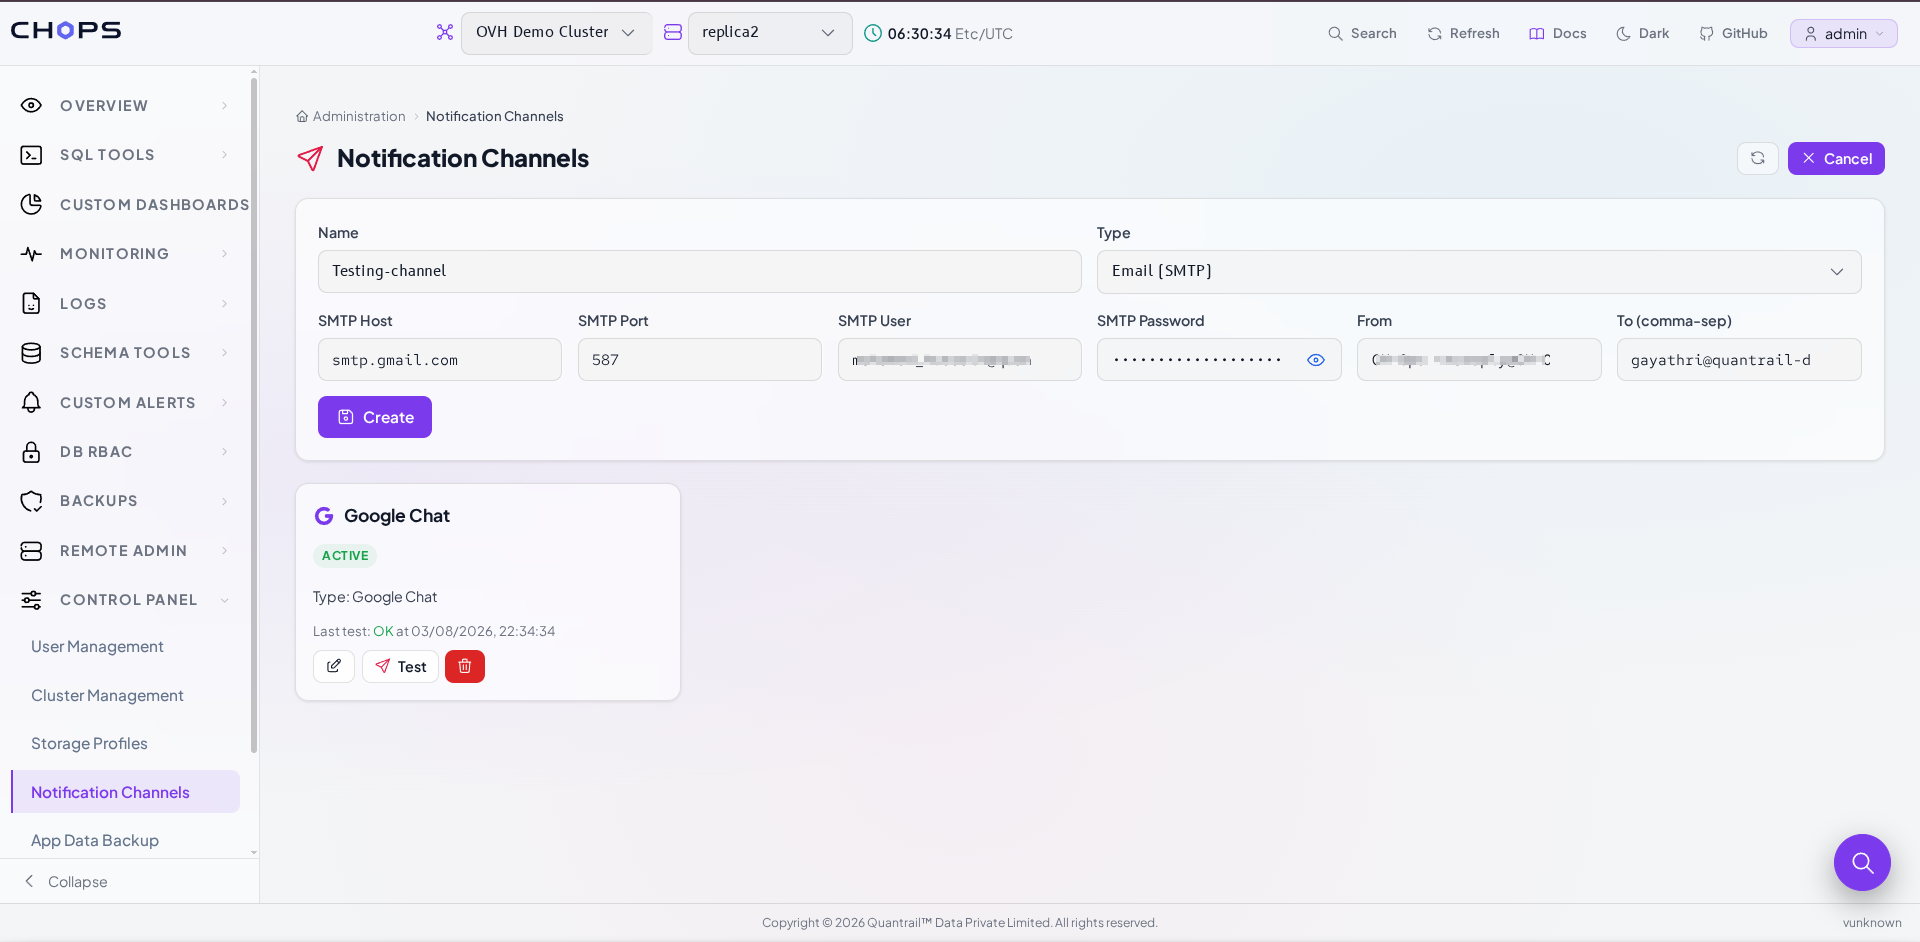The height and width of the screenshot is (942, 1920).
Task: Expand the Custom Alerts chevron
Action: point(224,402)
